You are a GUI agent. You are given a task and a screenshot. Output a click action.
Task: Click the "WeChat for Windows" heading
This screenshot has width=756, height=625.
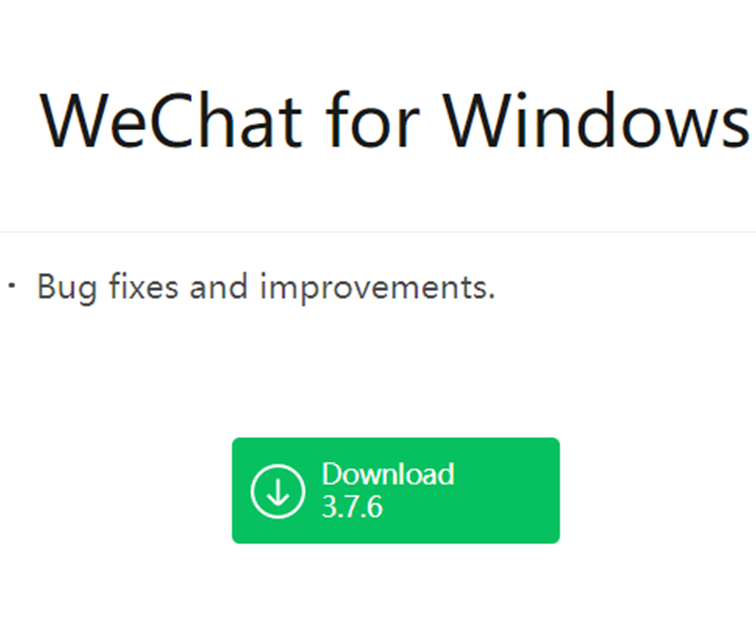click(x=394, y=120)
